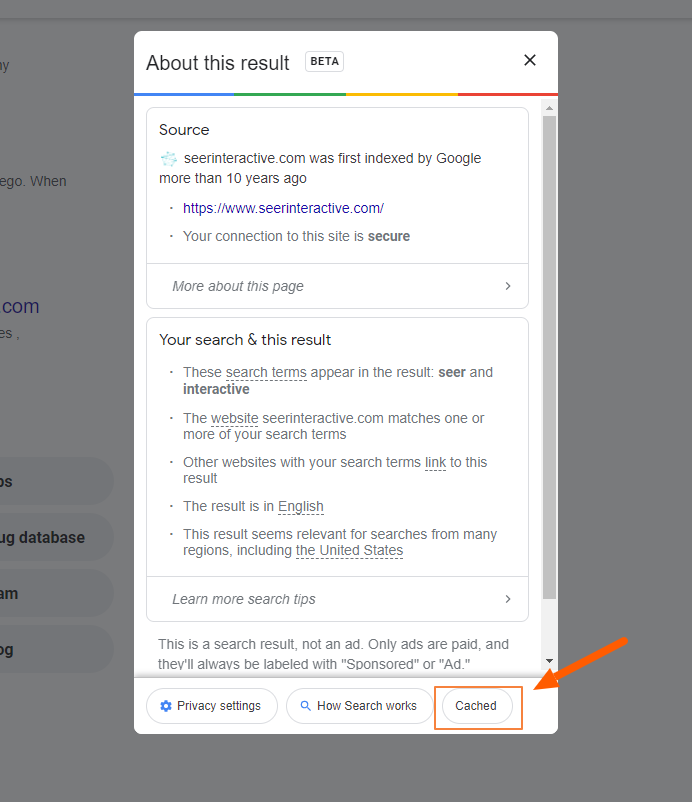Open the Privacy settings button

click(211, 706)
